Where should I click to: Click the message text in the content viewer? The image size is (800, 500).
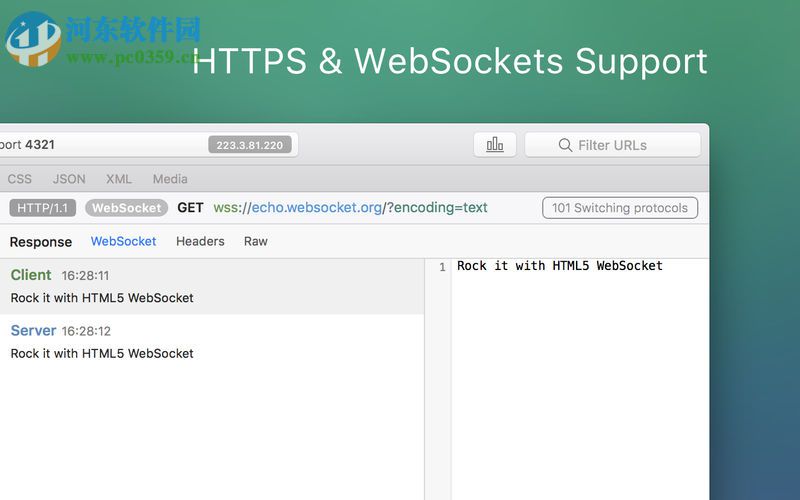click(x=560, y=266)
